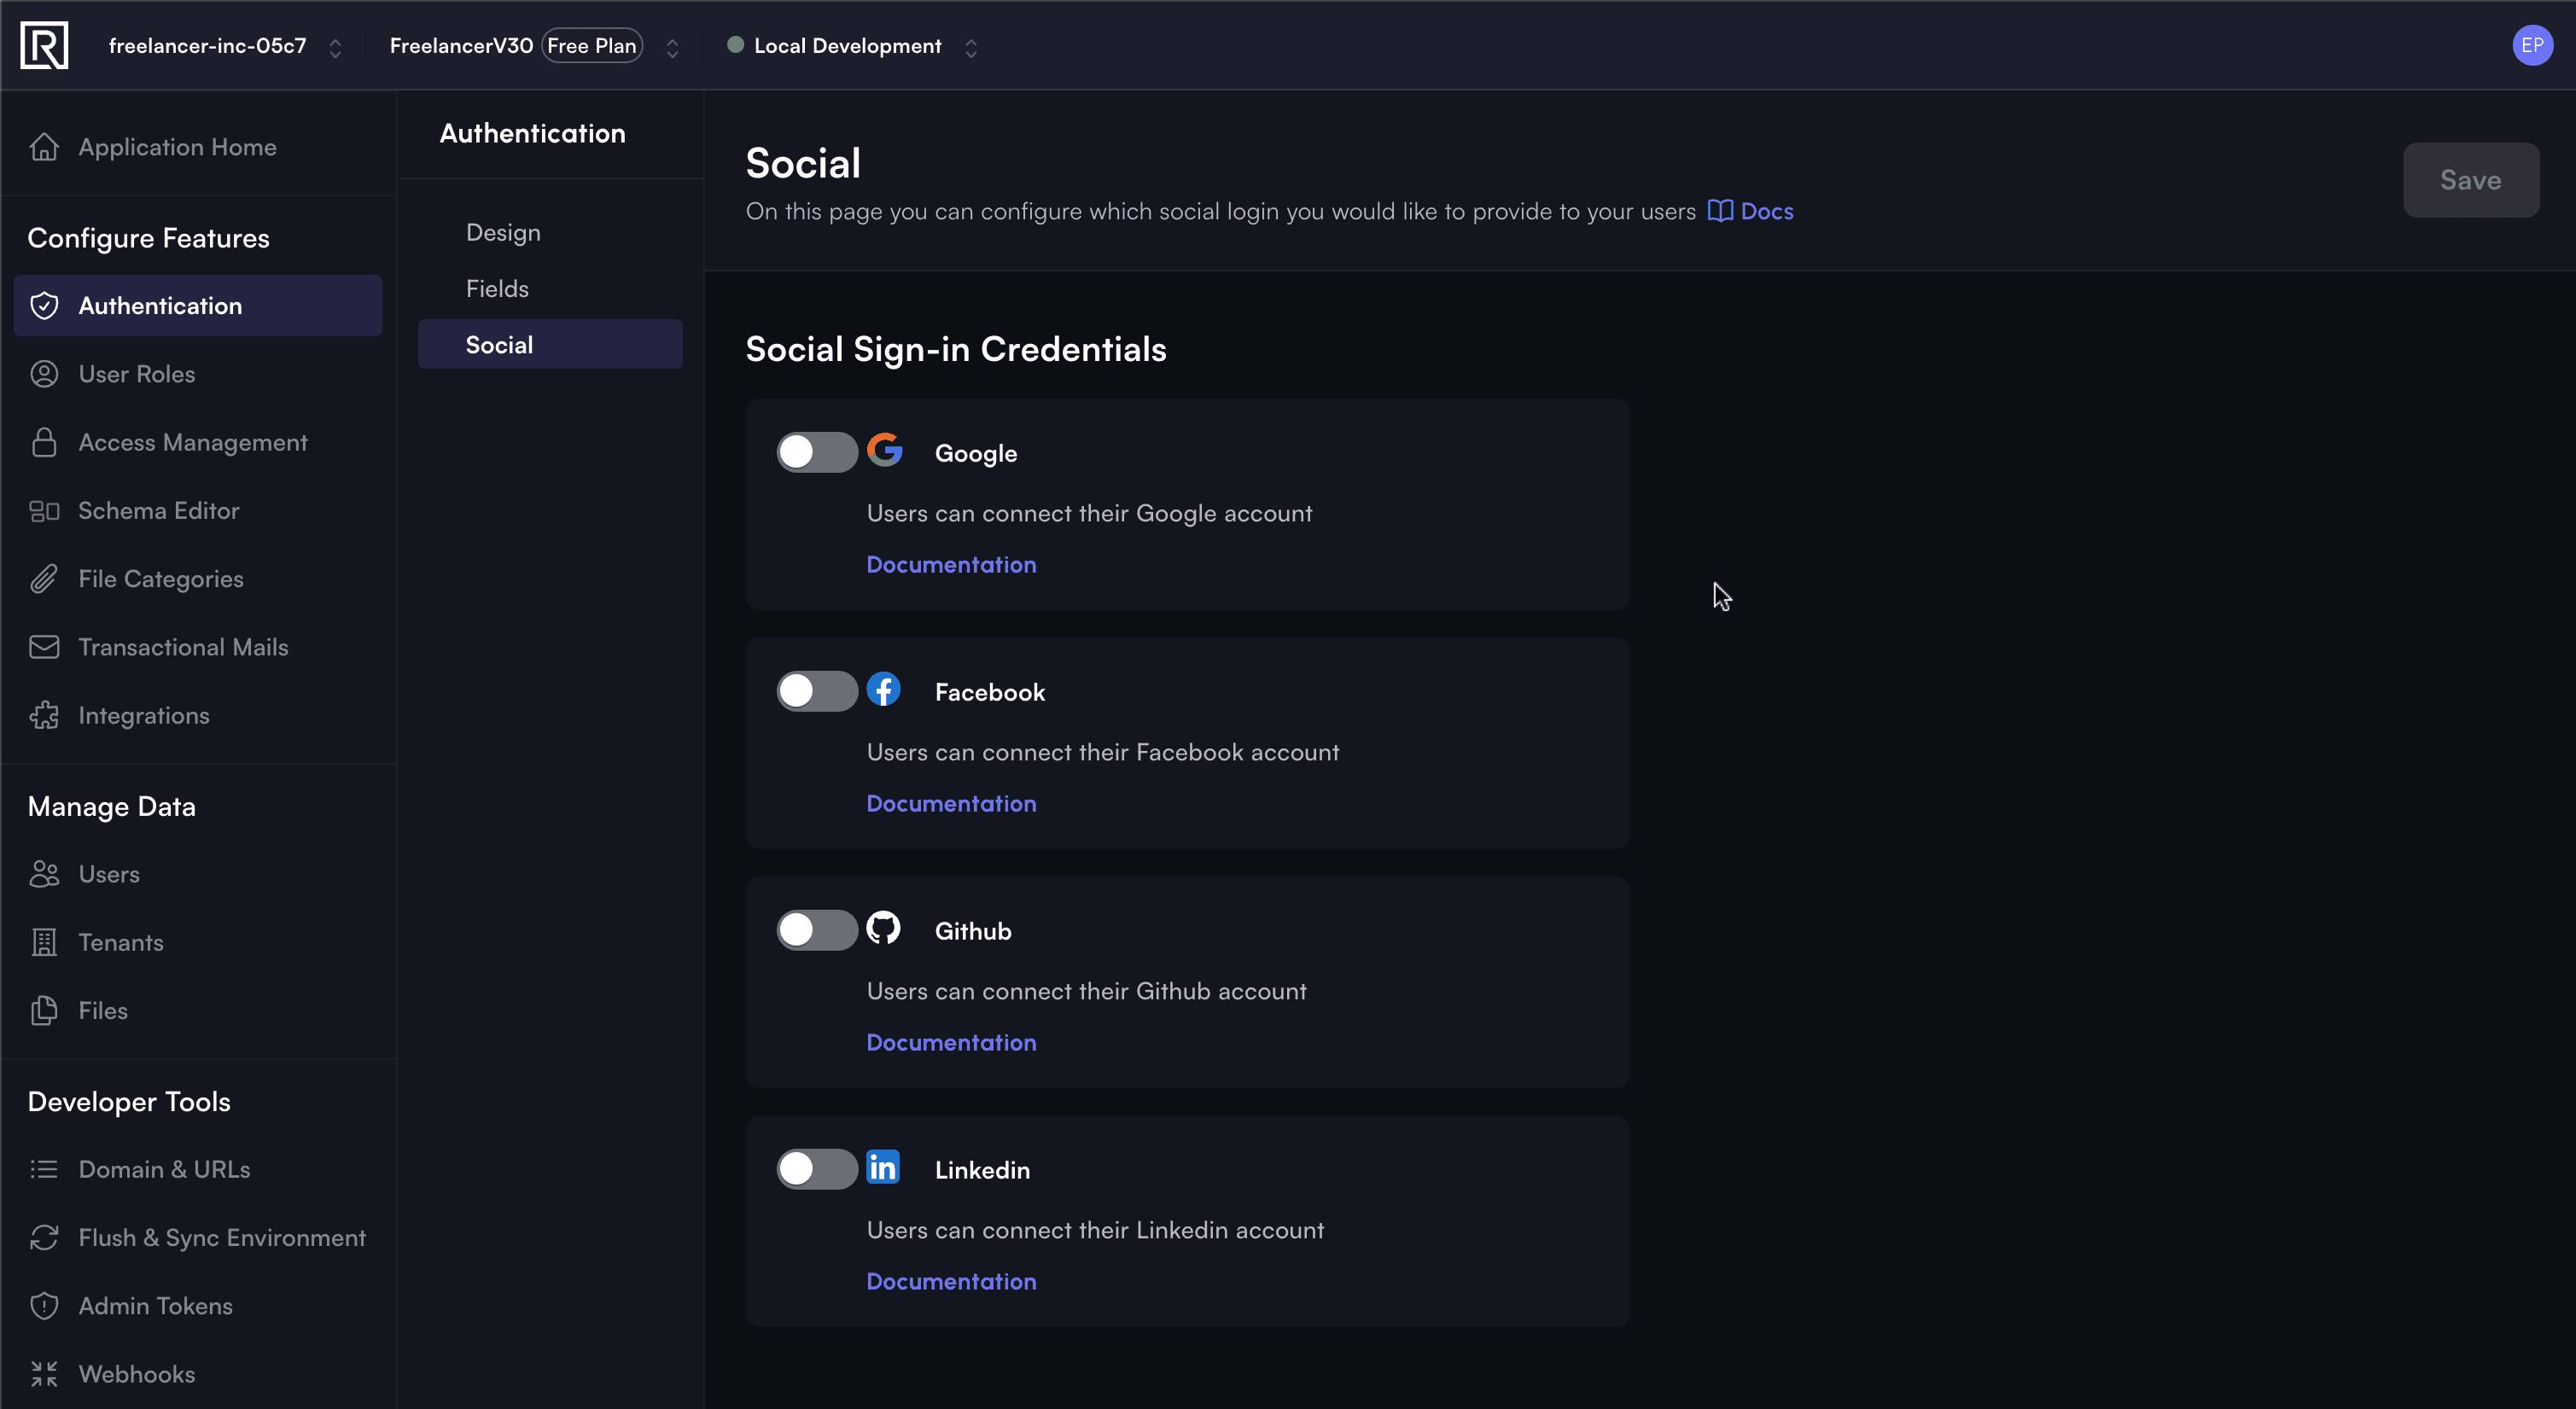
Task: Open Linkedin Documentation link
Action: coord(951,1282)
